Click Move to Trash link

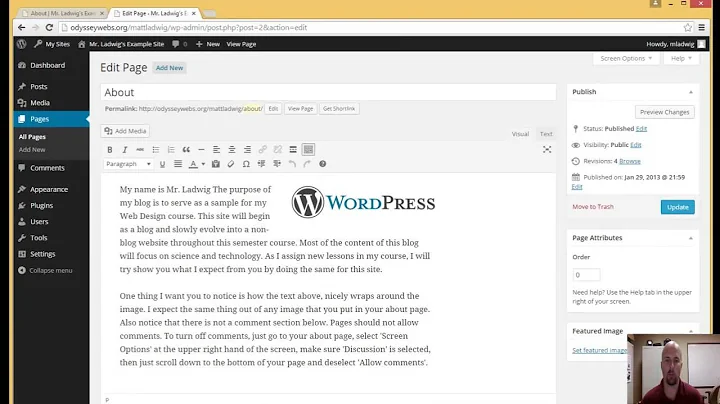click(x=593, y=207)
